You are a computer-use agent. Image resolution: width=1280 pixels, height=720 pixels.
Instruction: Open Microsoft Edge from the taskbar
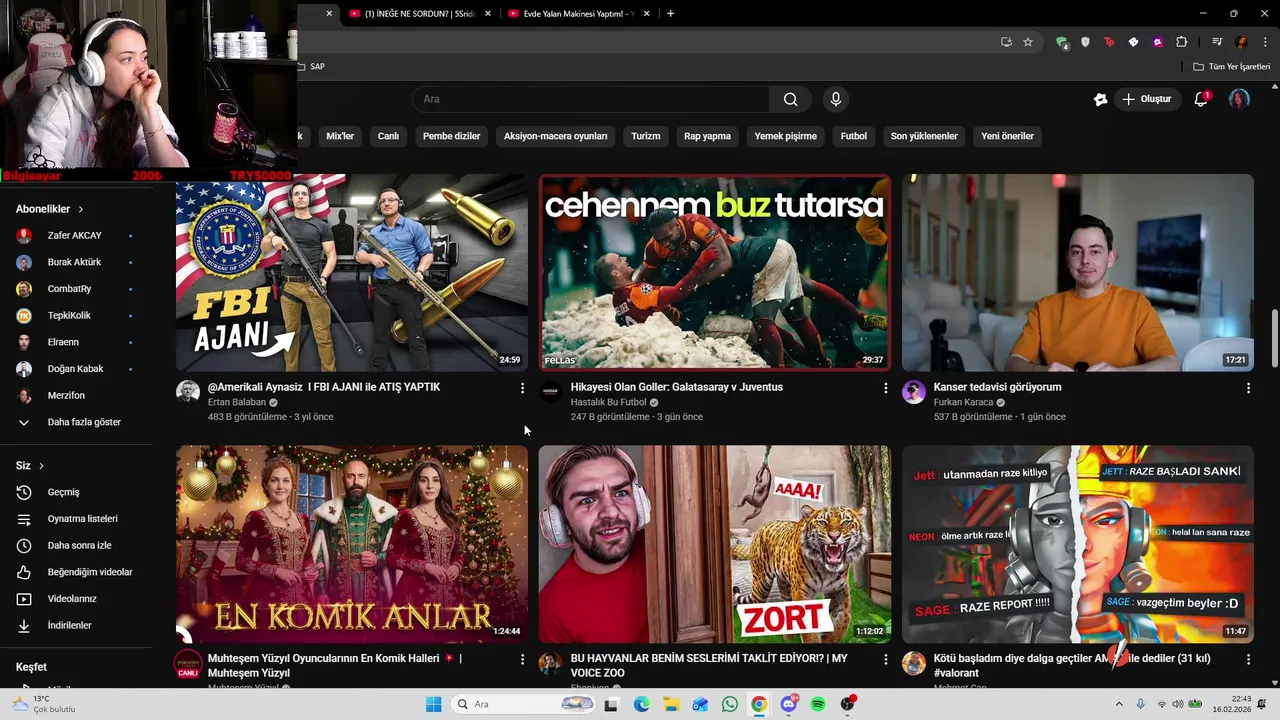[641, 704]
